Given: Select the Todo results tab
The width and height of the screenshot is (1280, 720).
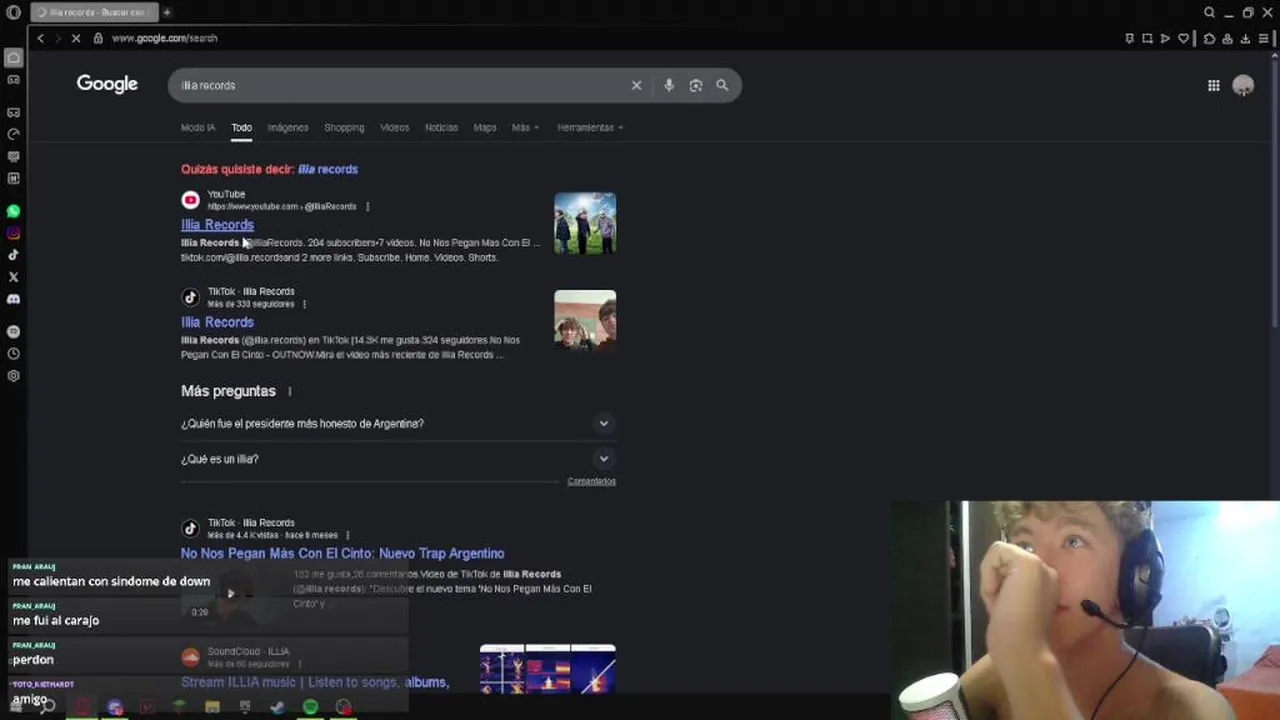Looking at the screenshot, I should pos(242,127).
